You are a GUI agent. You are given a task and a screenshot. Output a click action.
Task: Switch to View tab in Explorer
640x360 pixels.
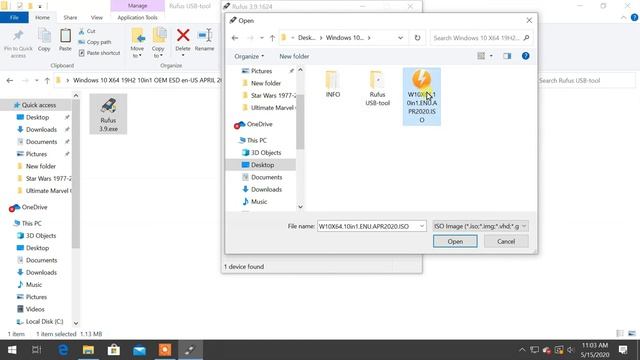tap(97, 18)
